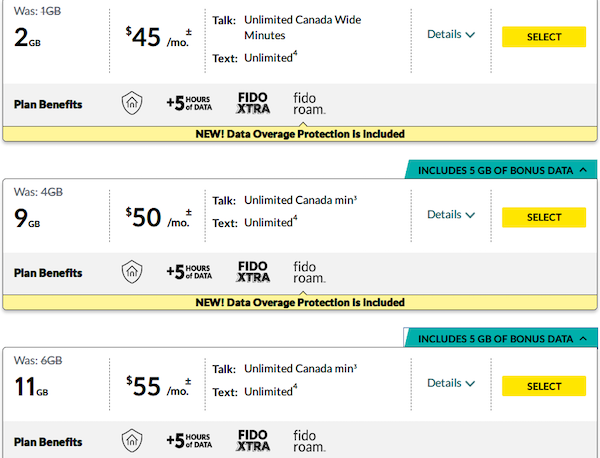Click fido roam logo in the 11GB plan

tap(309, 441)
